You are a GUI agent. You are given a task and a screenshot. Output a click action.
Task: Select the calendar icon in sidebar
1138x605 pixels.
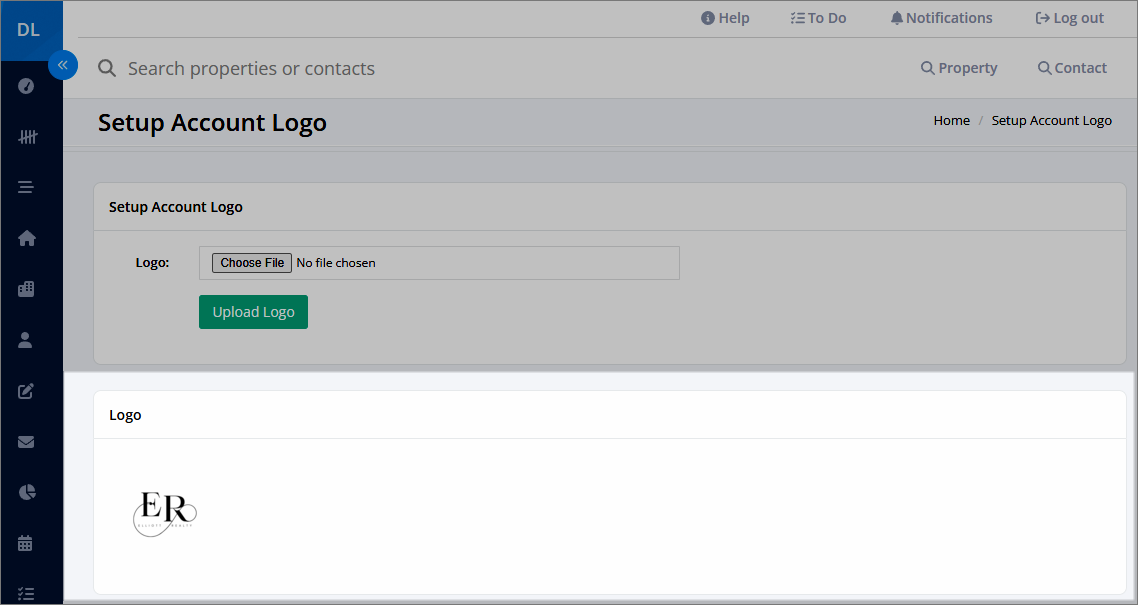click(x=25, y=543)
